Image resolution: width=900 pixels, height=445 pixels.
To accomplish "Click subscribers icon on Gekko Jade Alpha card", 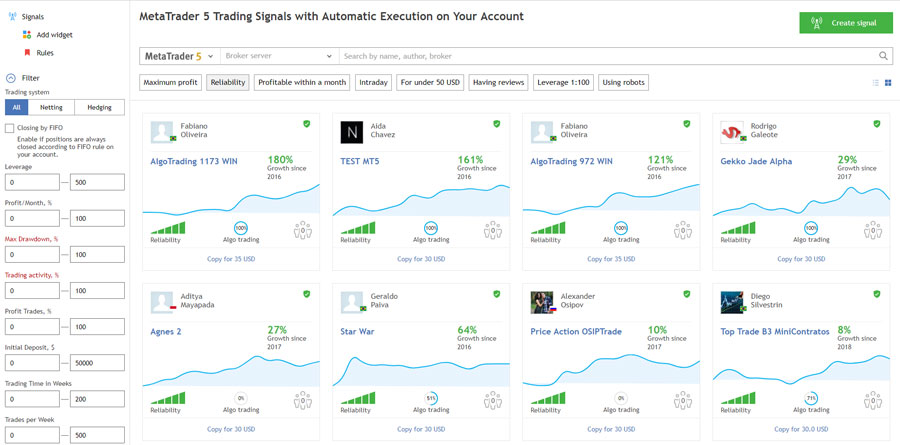I will [x=872, y=230].
